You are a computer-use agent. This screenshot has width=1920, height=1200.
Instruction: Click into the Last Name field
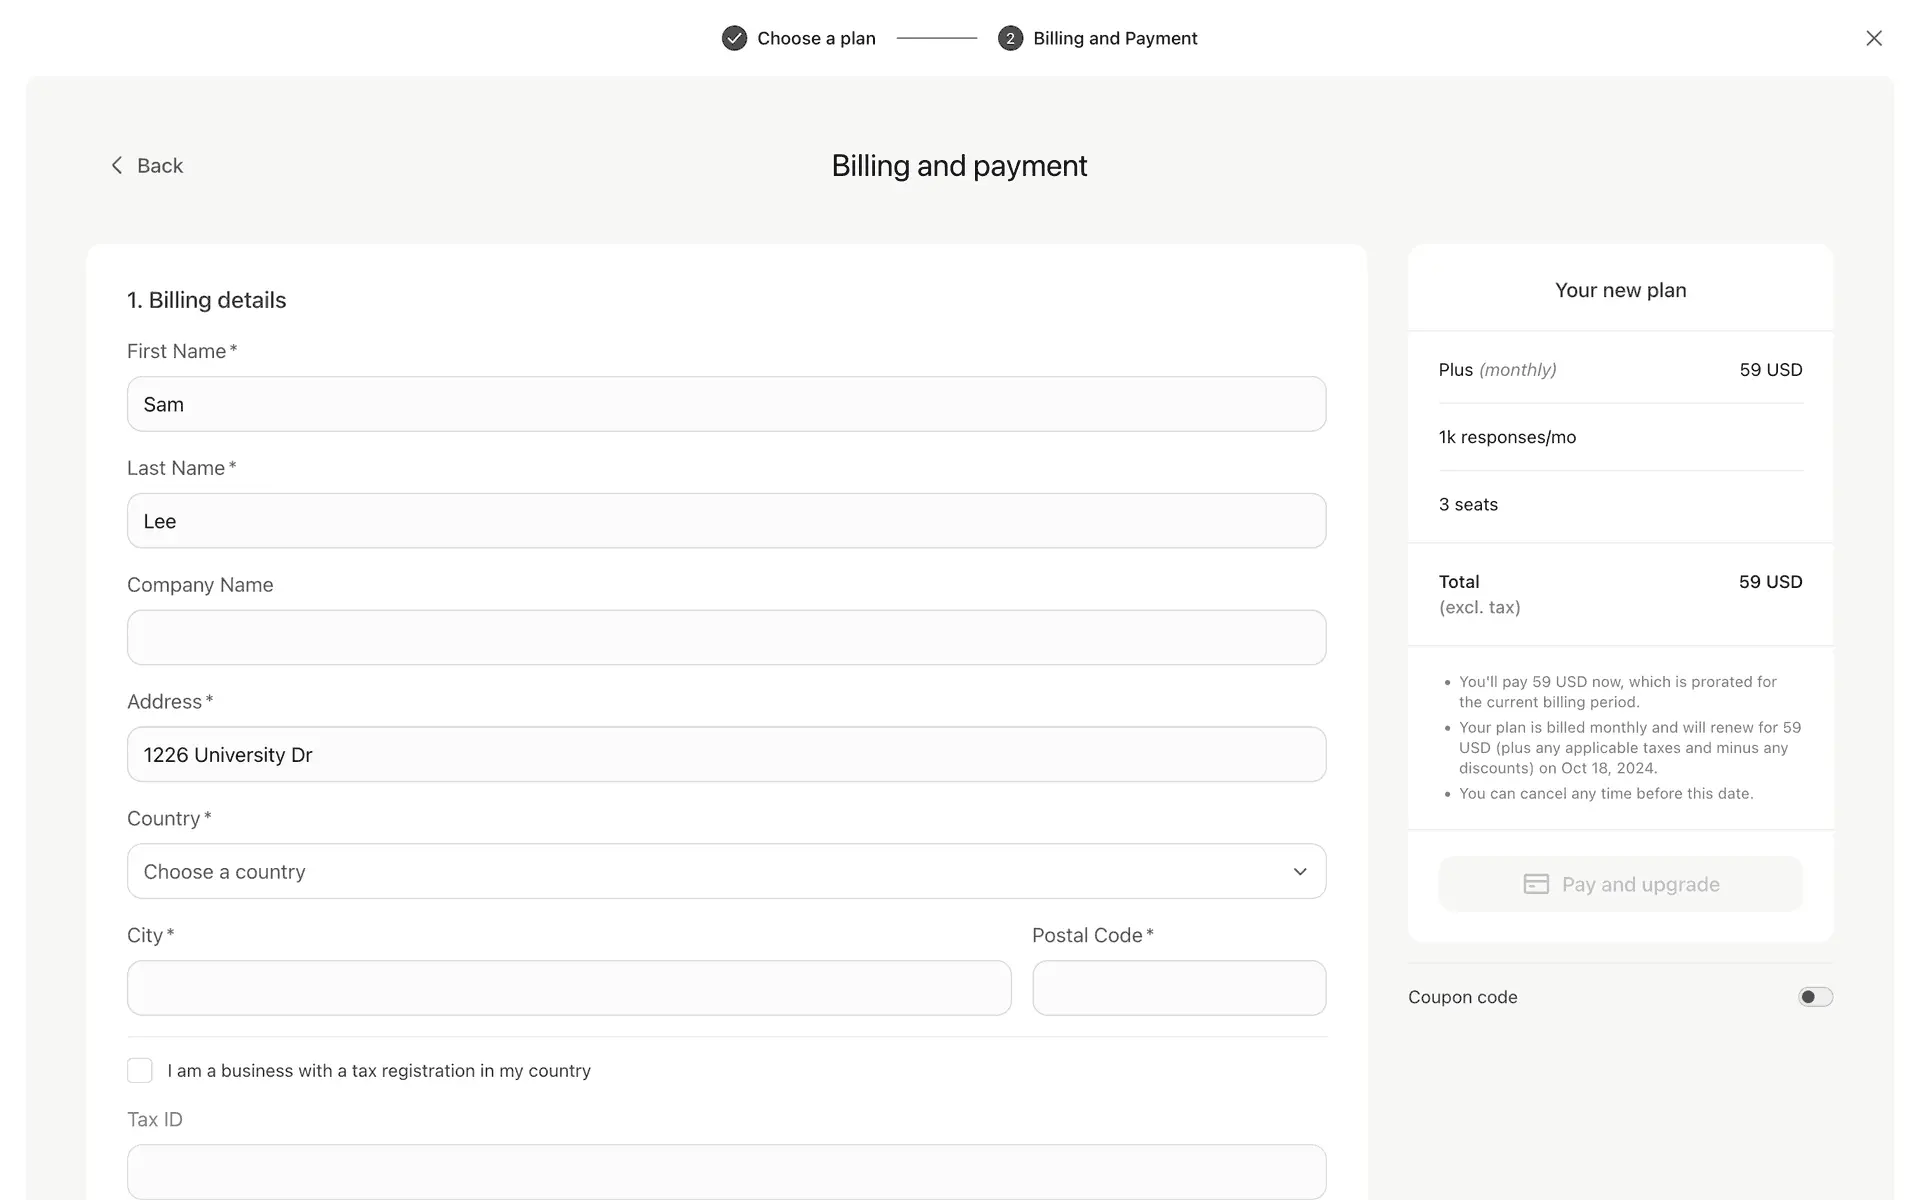coord(726,521)
